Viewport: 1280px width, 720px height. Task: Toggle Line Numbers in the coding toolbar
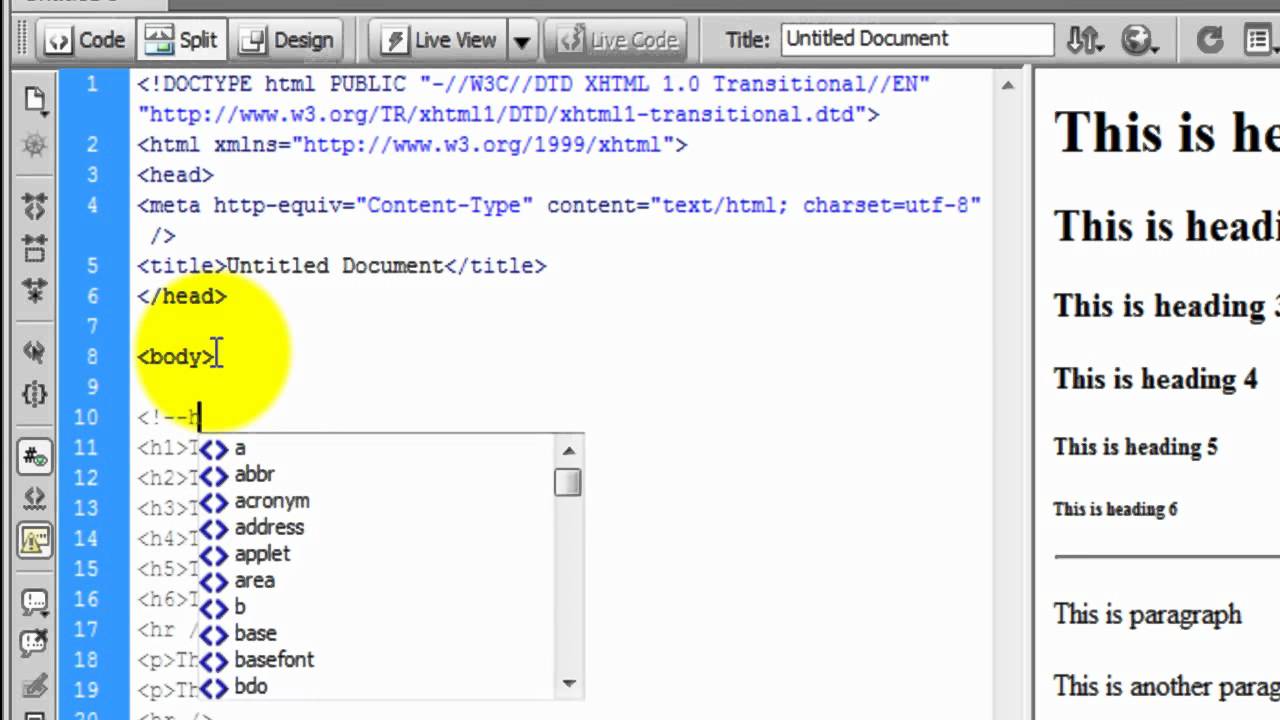click(35, 457)
